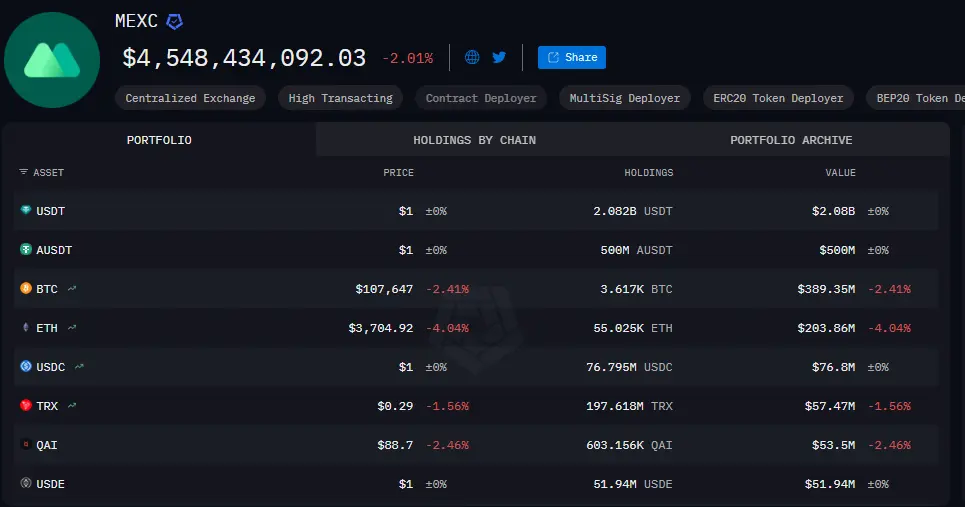Viewport: 965px width, 507px height.
Task: Select the Portfolio tab
Action: (x=159, y=140)
